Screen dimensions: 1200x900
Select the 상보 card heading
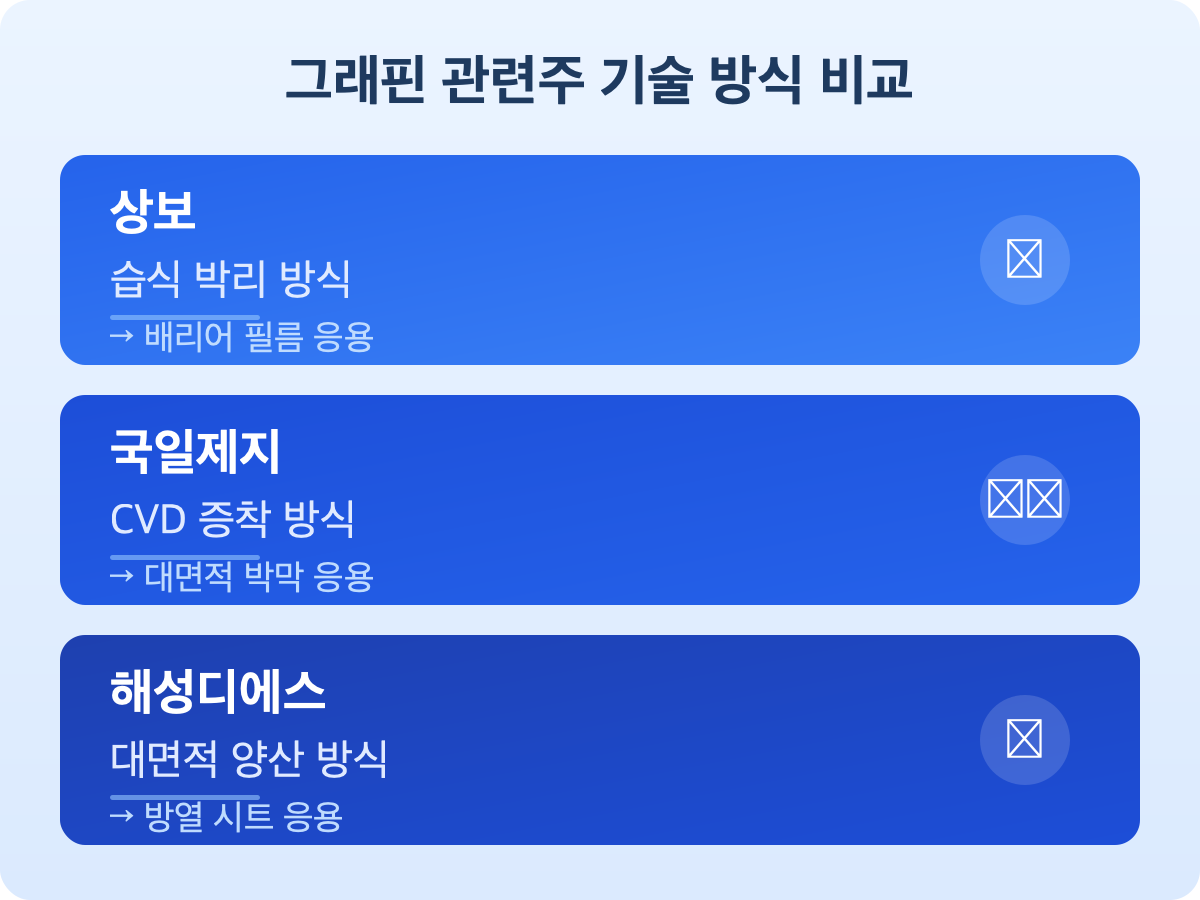(152, 212)
